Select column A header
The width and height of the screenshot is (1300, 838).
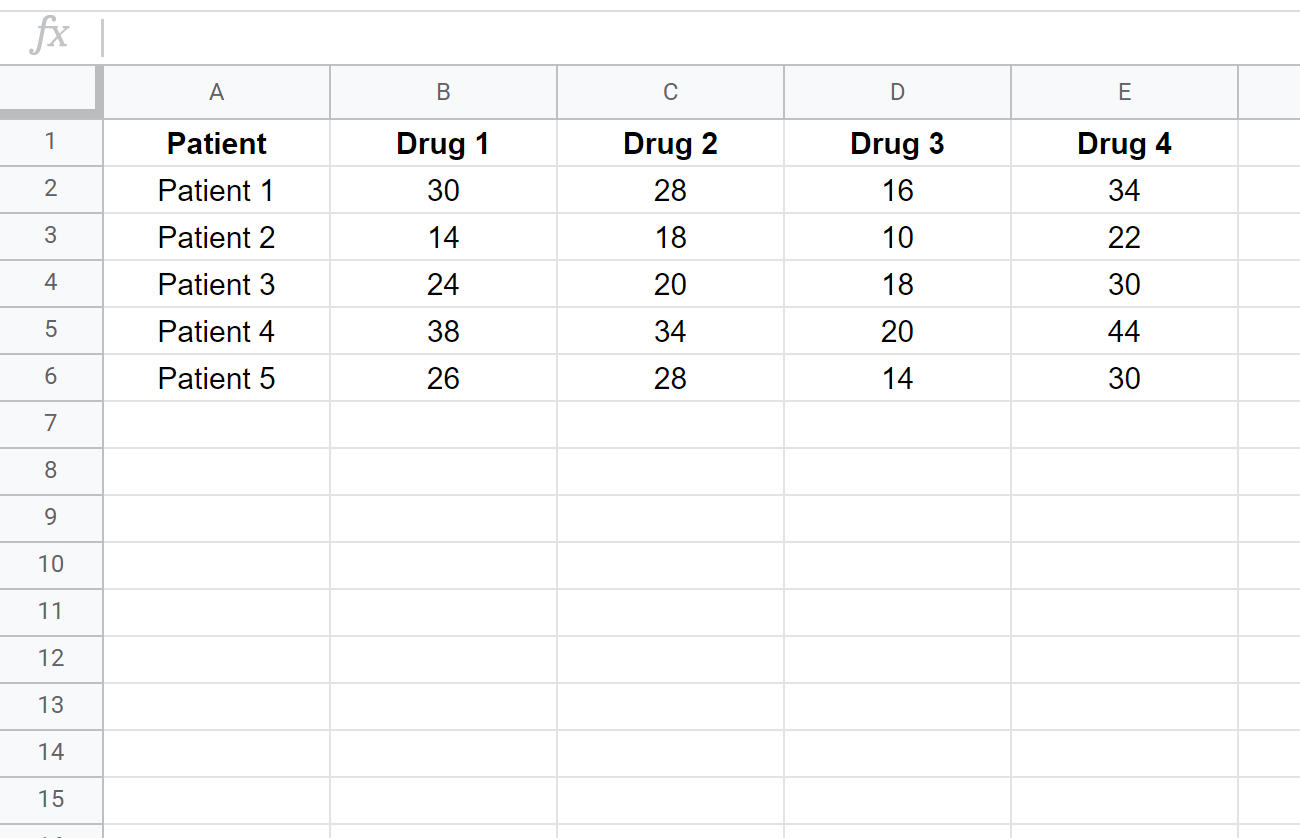pyautogui.click(x=217, y=92)
